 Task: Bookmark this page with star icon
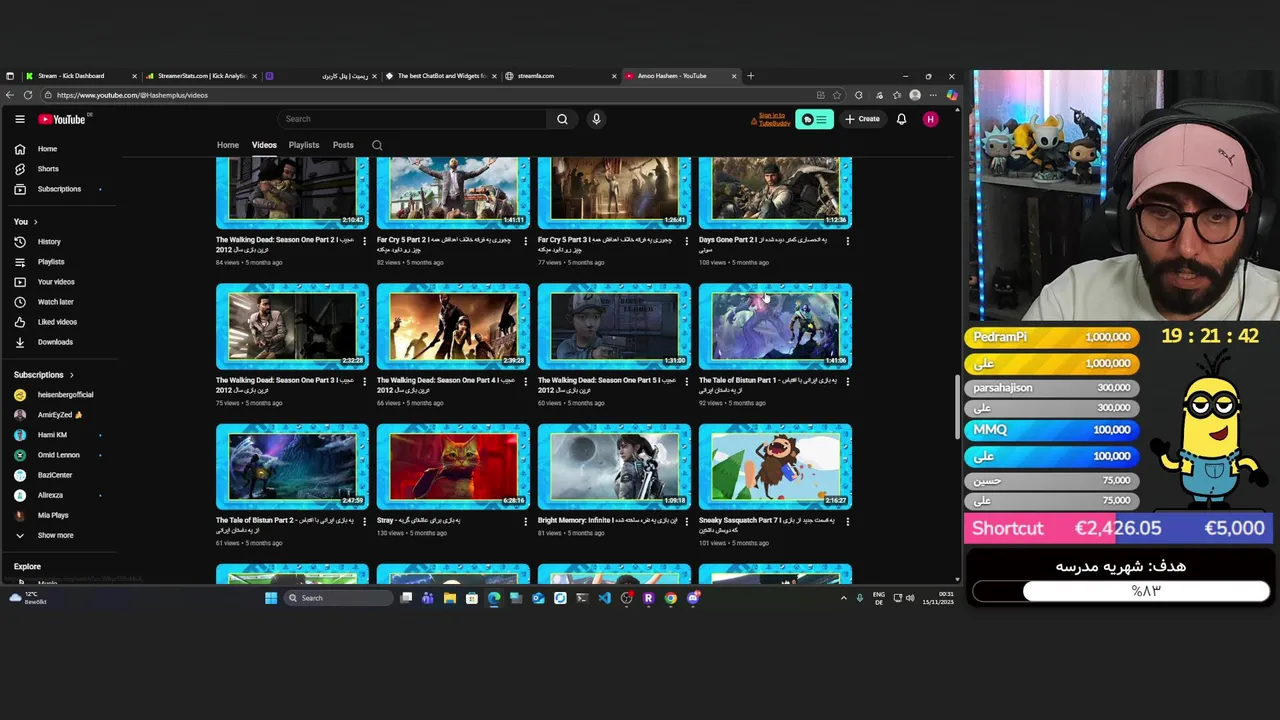837,95
